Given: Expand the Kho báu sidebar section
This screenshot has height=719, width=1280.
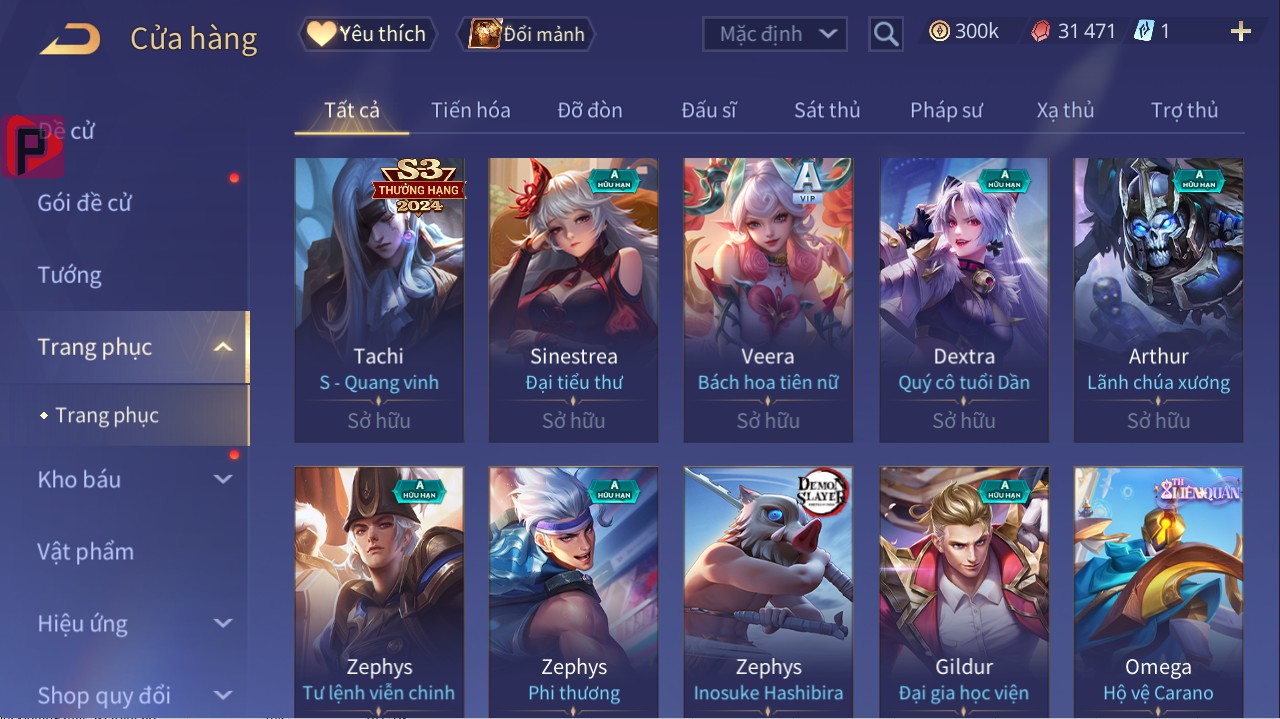Looking at the screenshot, I should (x=223, y=479).
